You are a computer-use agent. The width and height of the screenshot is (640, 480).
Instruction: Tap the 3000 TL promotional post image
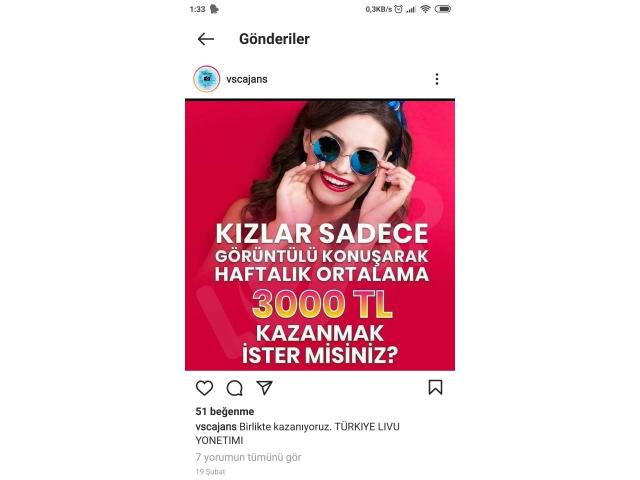coord(320,235)
